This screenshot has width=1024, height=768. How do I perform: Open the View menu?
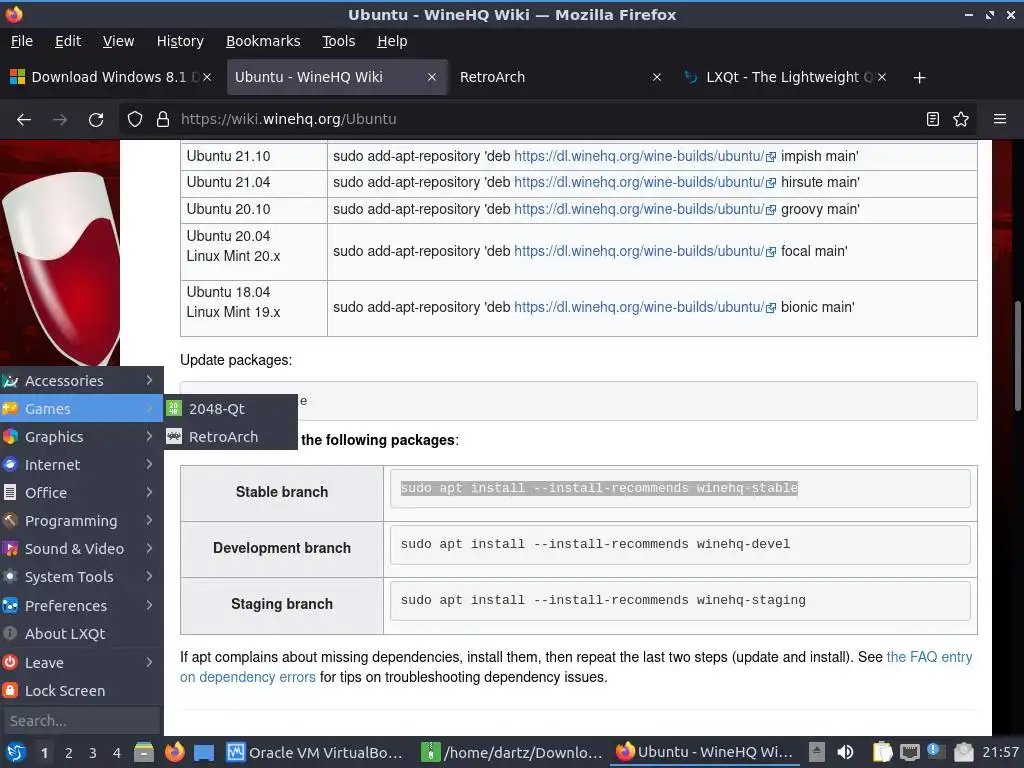coord(118,41)
